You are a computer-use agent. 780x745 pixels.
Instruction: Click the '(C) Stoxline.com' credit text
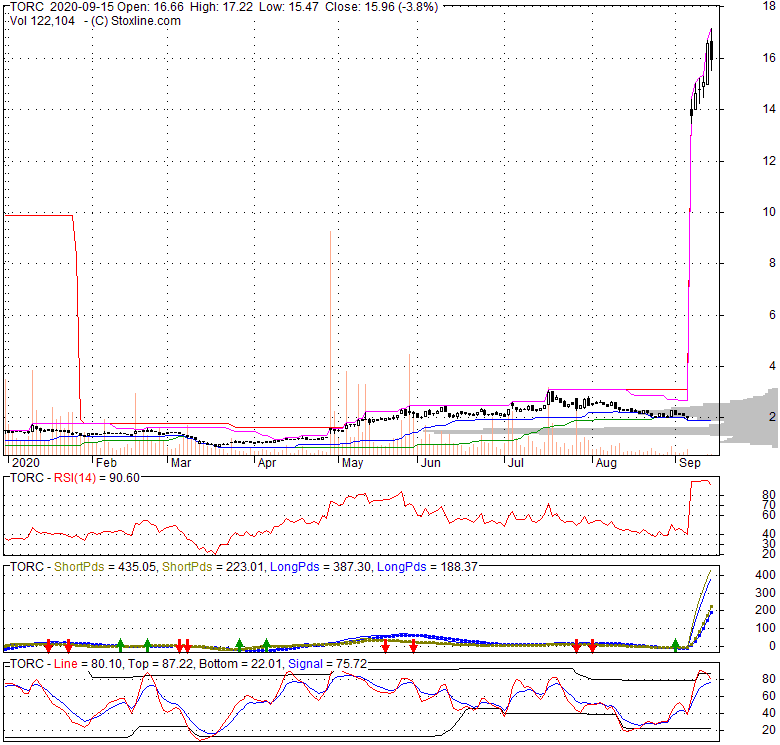136,21
